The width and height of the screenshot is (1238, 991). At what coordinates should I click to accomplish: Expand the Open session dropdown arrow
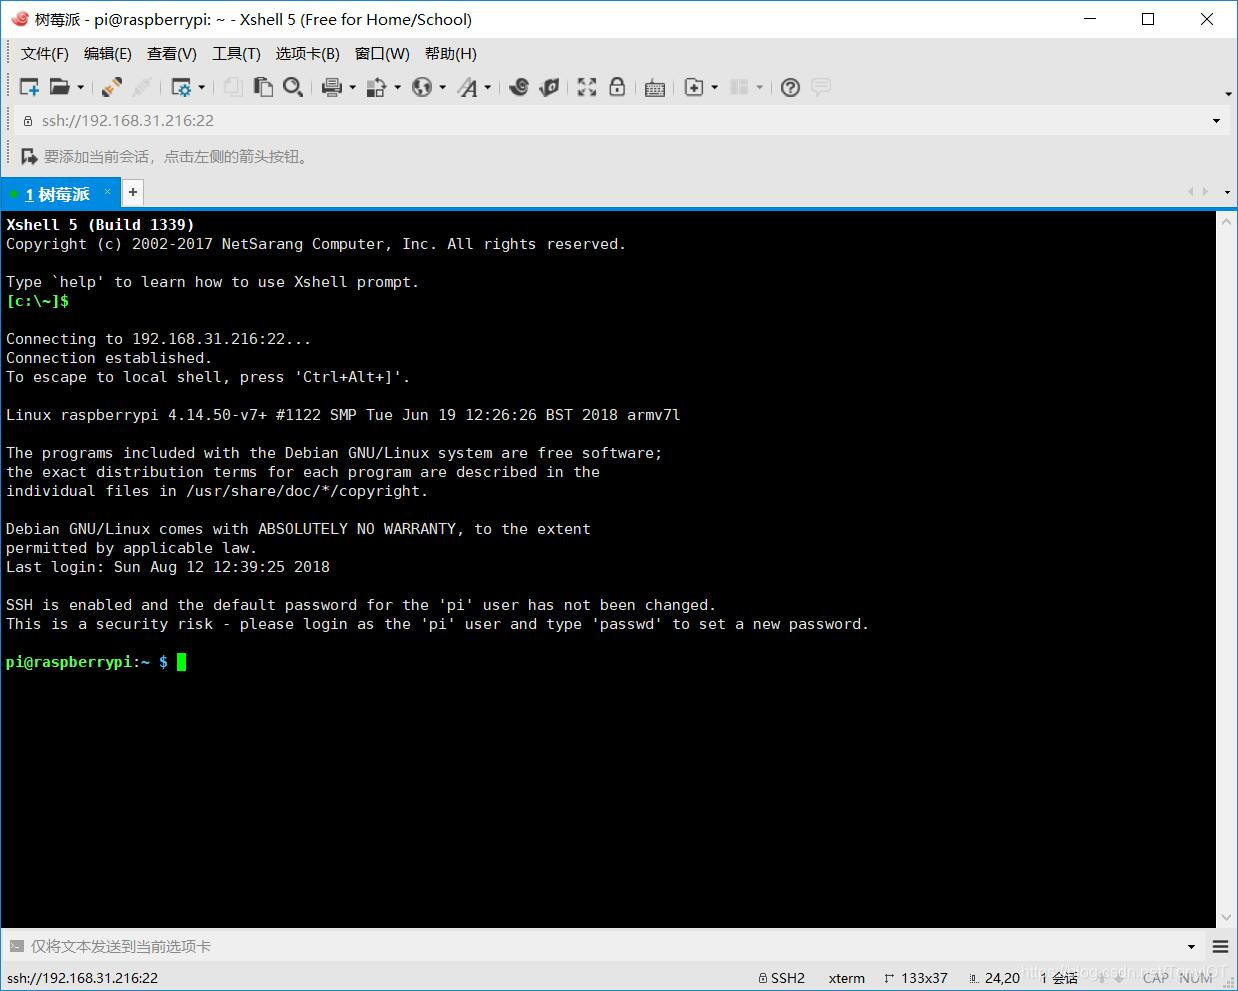click(x=81, y=87)
